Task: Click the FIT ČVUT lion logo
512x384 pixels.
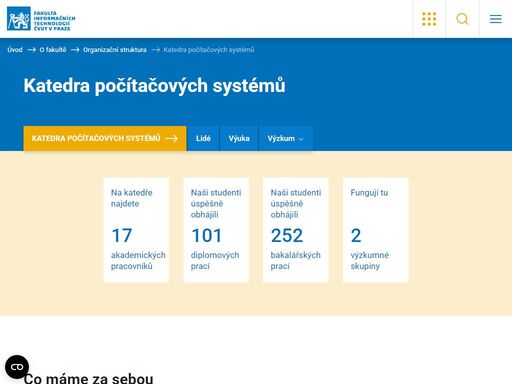Action: coord(41,19)
